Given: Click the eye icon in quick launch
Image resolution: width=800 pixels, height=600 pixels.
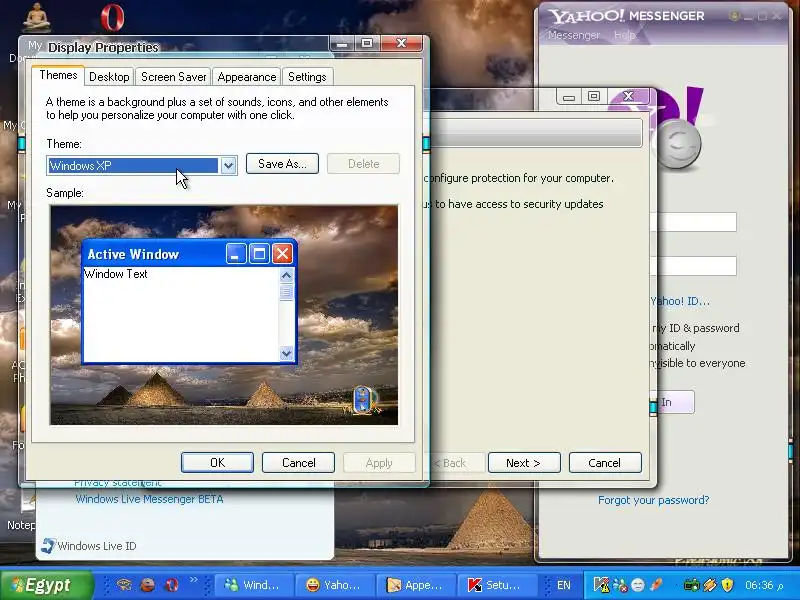Looking at the screenshot, I should (124, 585).
